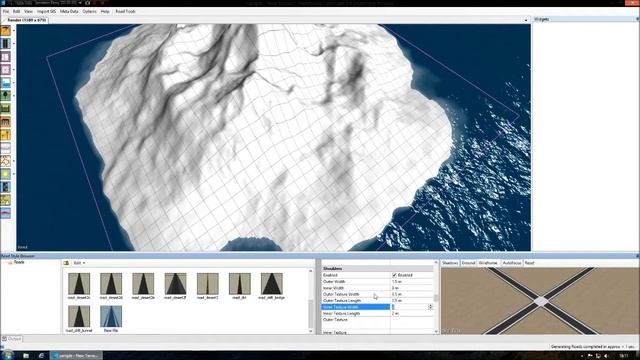
Task: Open the View menu
Action: coord(28,11)
